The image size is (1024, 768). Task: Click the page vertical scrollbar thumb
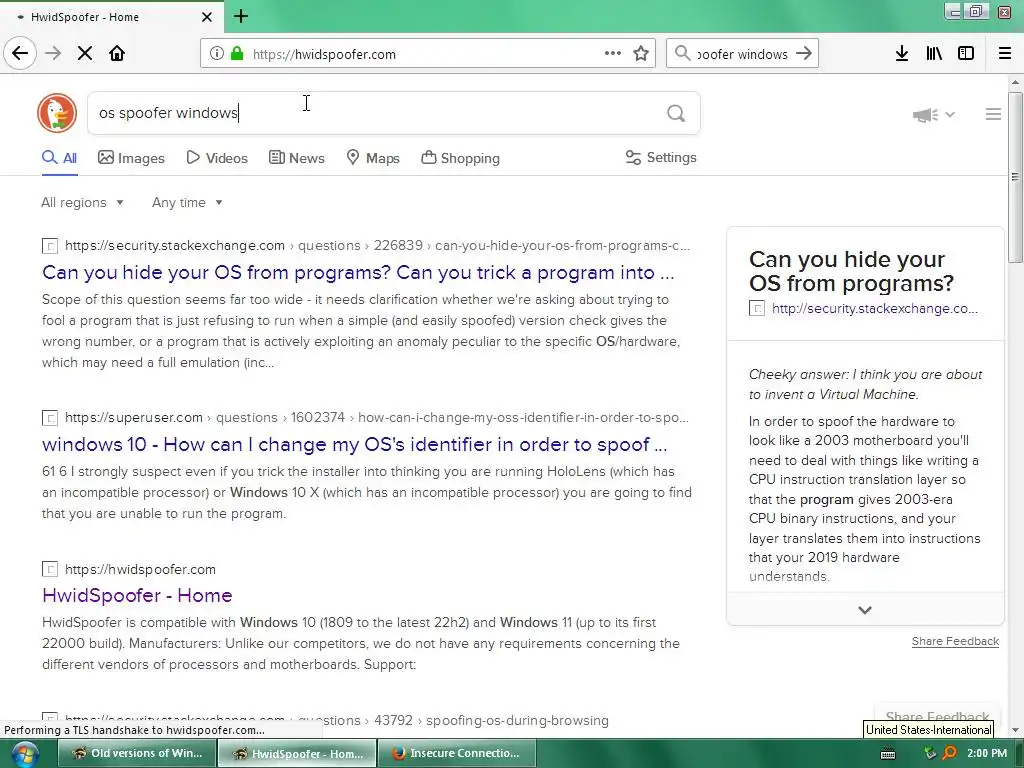point(1015,177)
